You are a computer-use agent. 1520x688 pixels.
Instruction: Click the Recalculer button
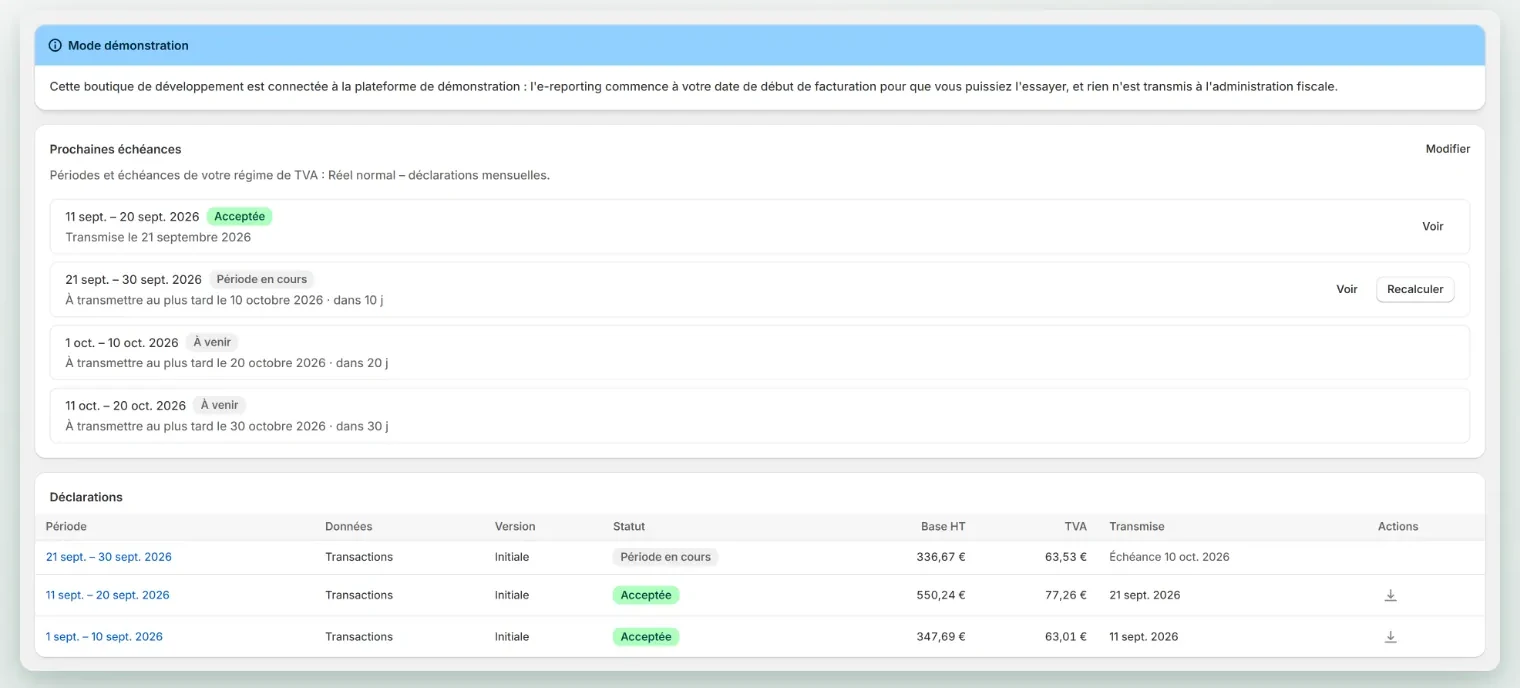[x=1415, y=289]
